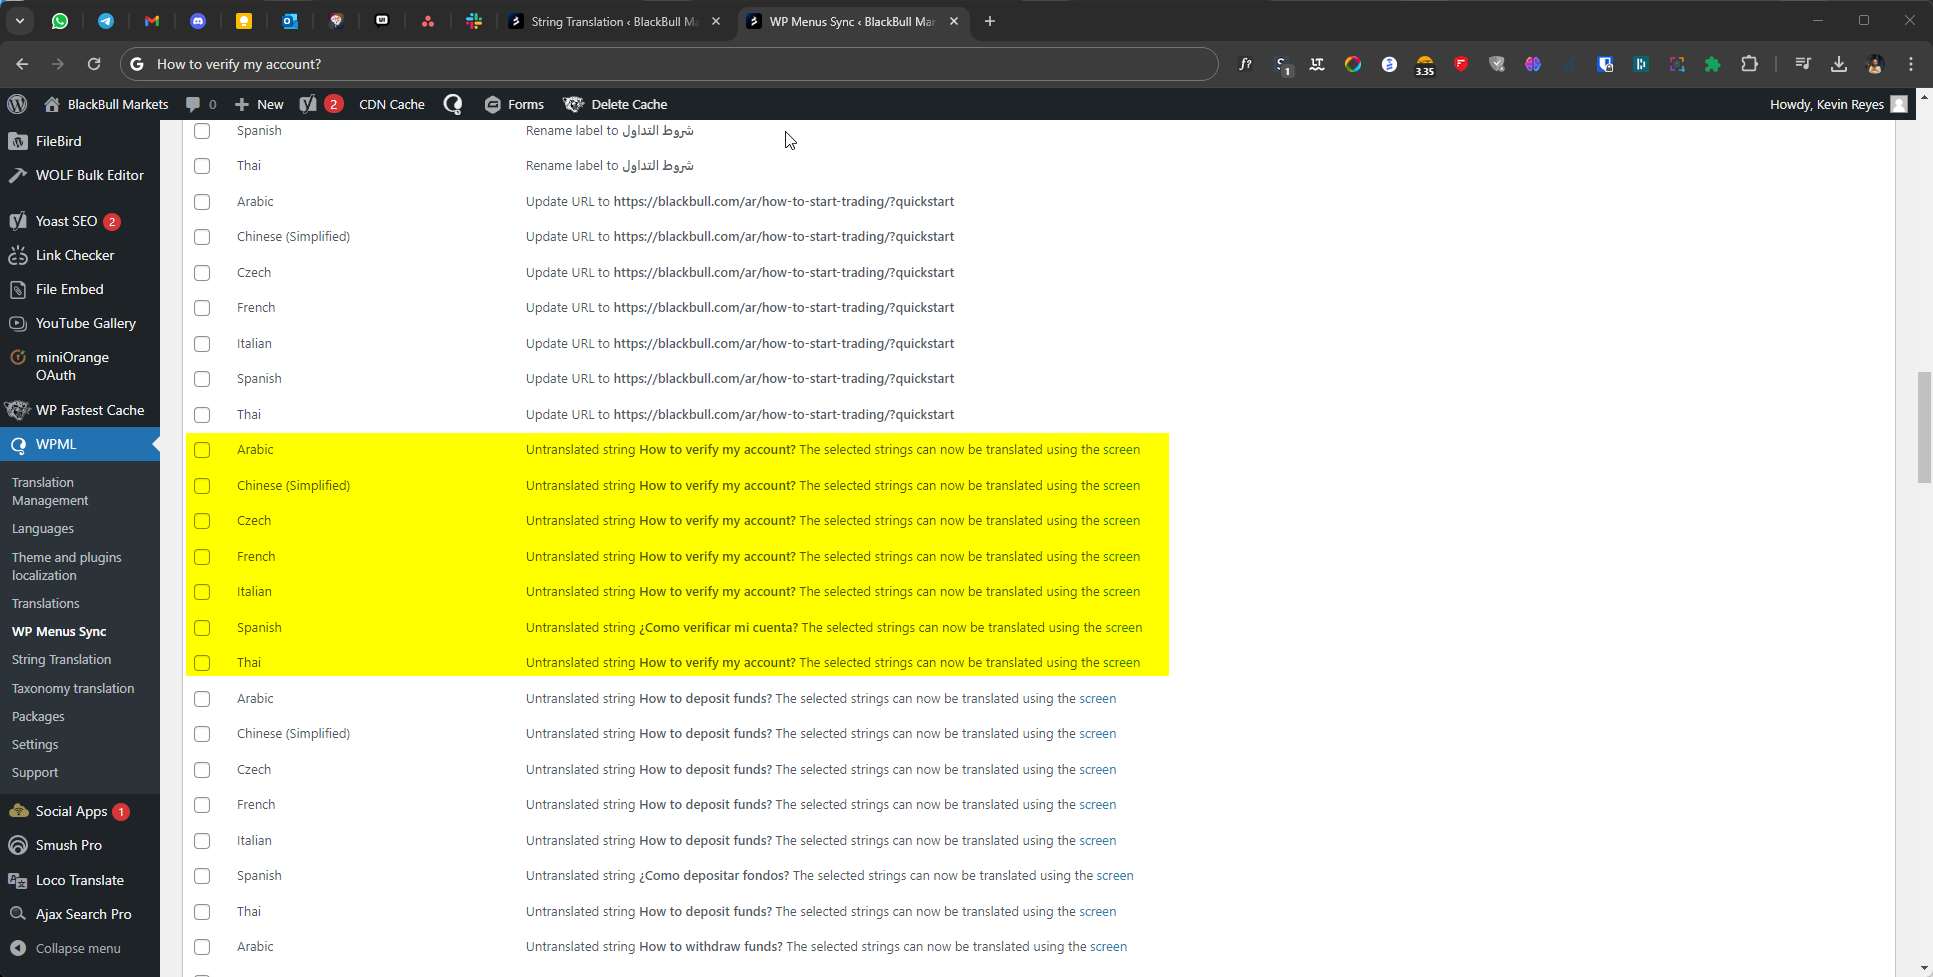Viewport: 1933px width, 977px height.
Task: Open Howdy, Kevin Reyes account menu
Action: [x=1838, y=104]
